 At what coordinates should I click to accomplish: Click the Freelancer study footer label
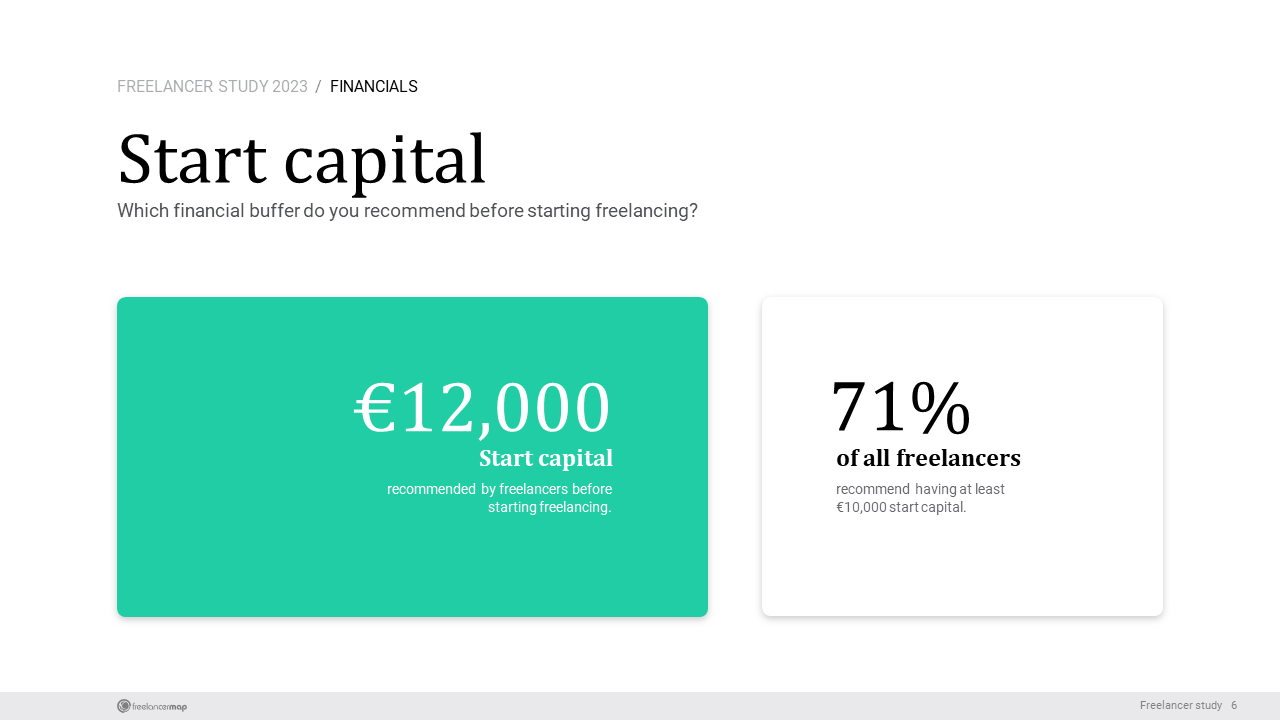[1181, 706]
